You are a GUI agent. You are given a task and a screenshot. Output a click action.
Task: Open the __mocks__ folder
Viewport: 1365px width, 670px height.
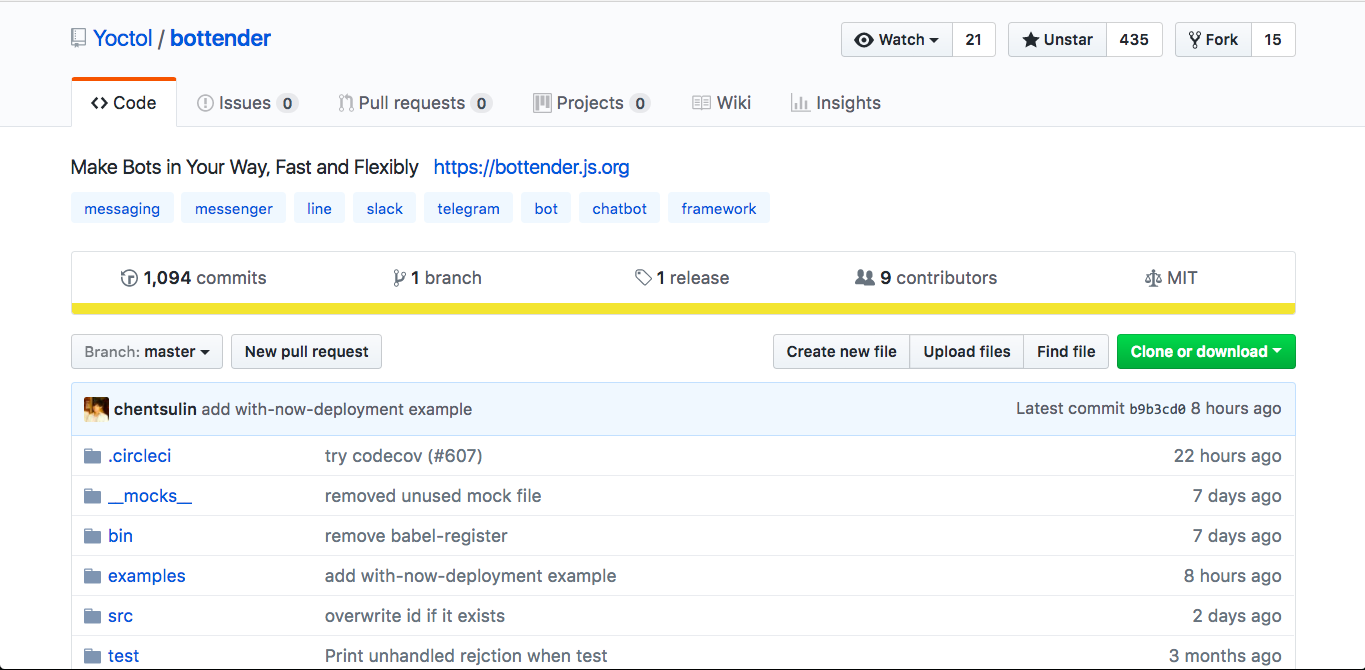point(150,496)
